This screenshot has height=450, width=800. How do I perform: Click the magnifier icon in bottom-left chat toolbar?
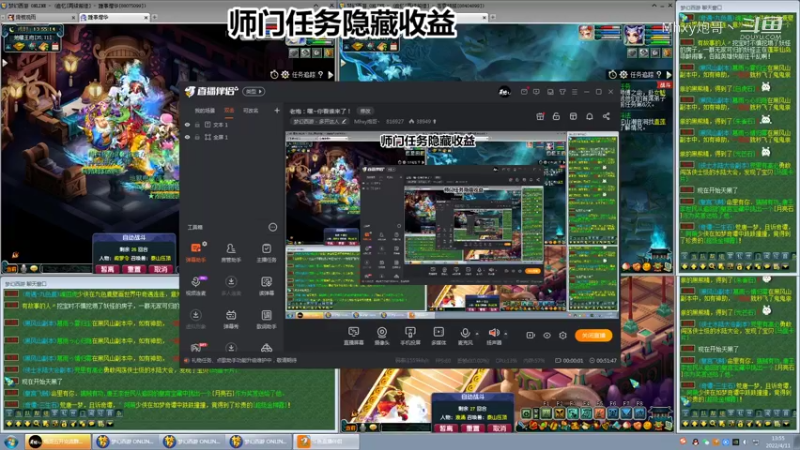point(37,423)
